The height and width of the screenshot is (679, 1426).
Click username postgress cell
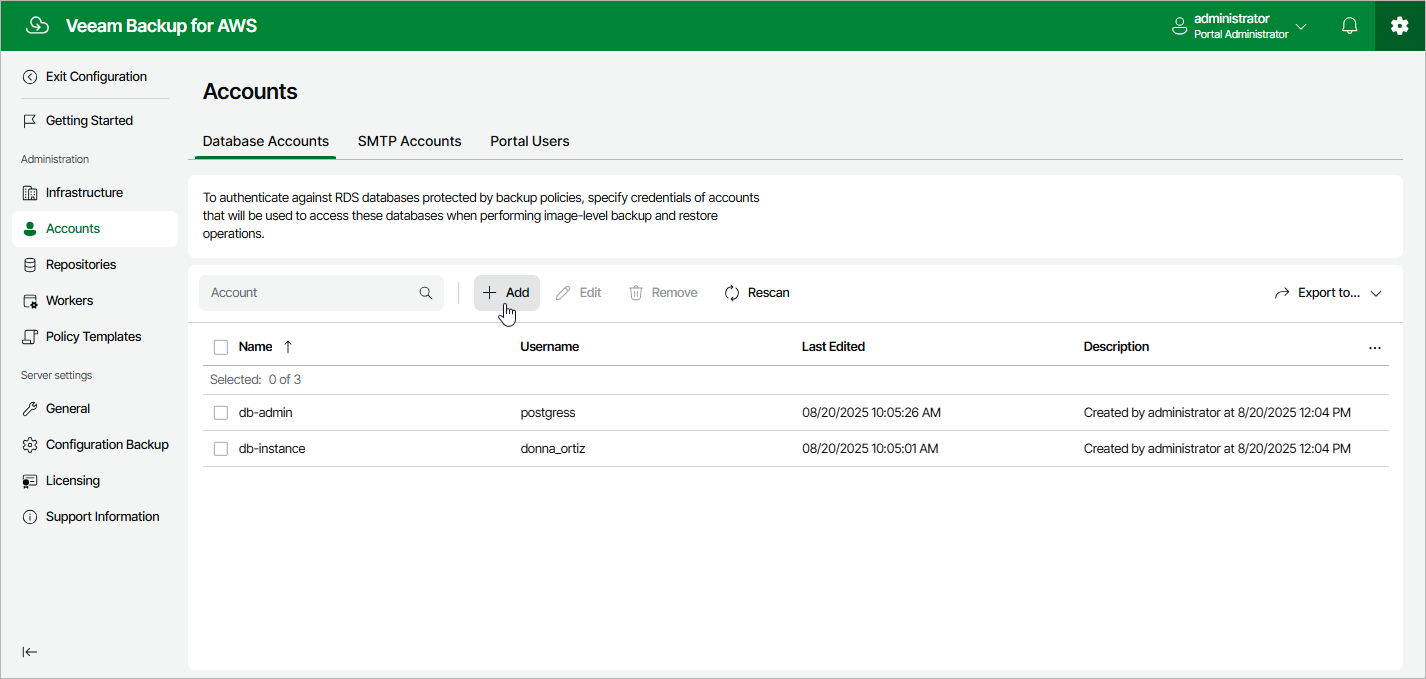[548, 413]
